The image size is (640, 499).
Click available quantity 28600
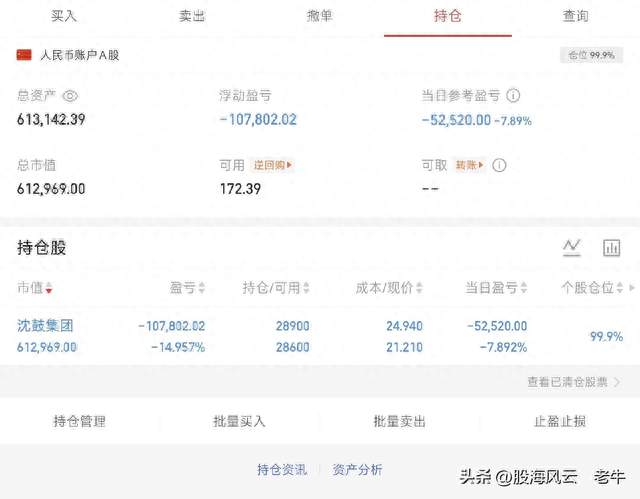pos(293,347)
